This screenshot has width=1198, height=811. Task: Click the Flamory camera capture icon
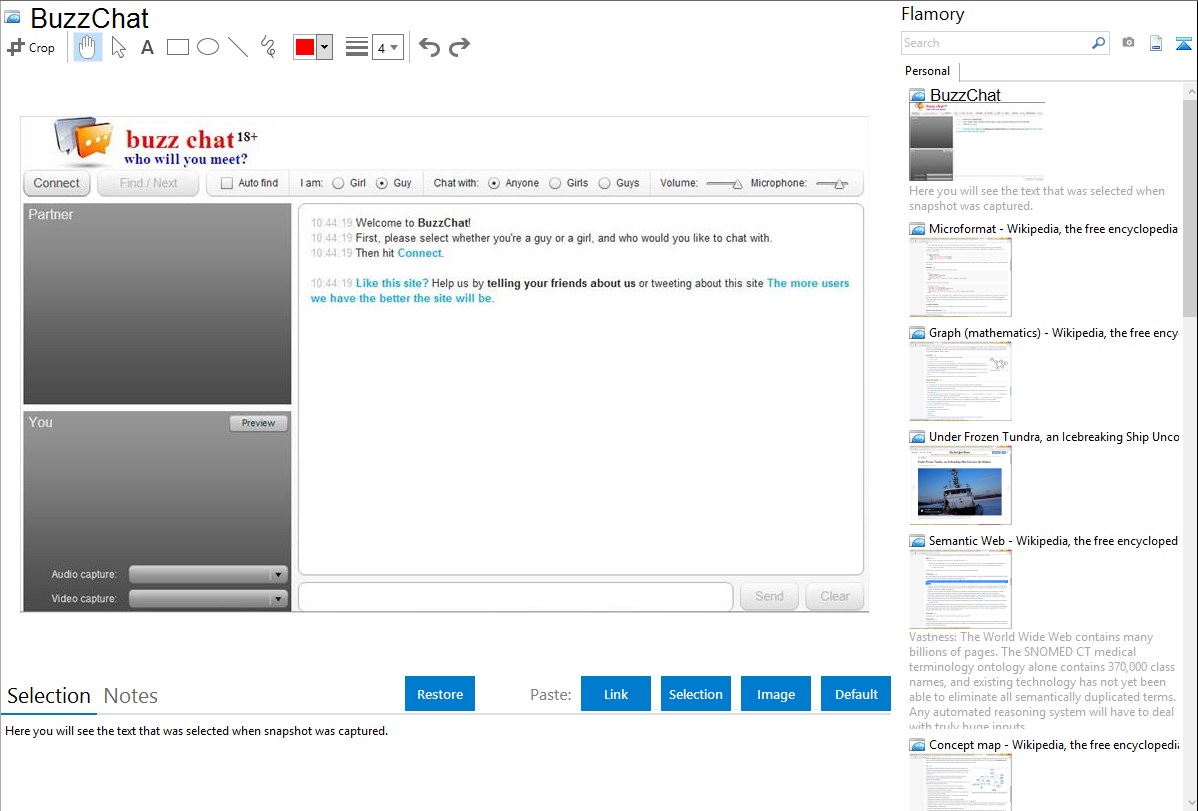pos(1128,43)
